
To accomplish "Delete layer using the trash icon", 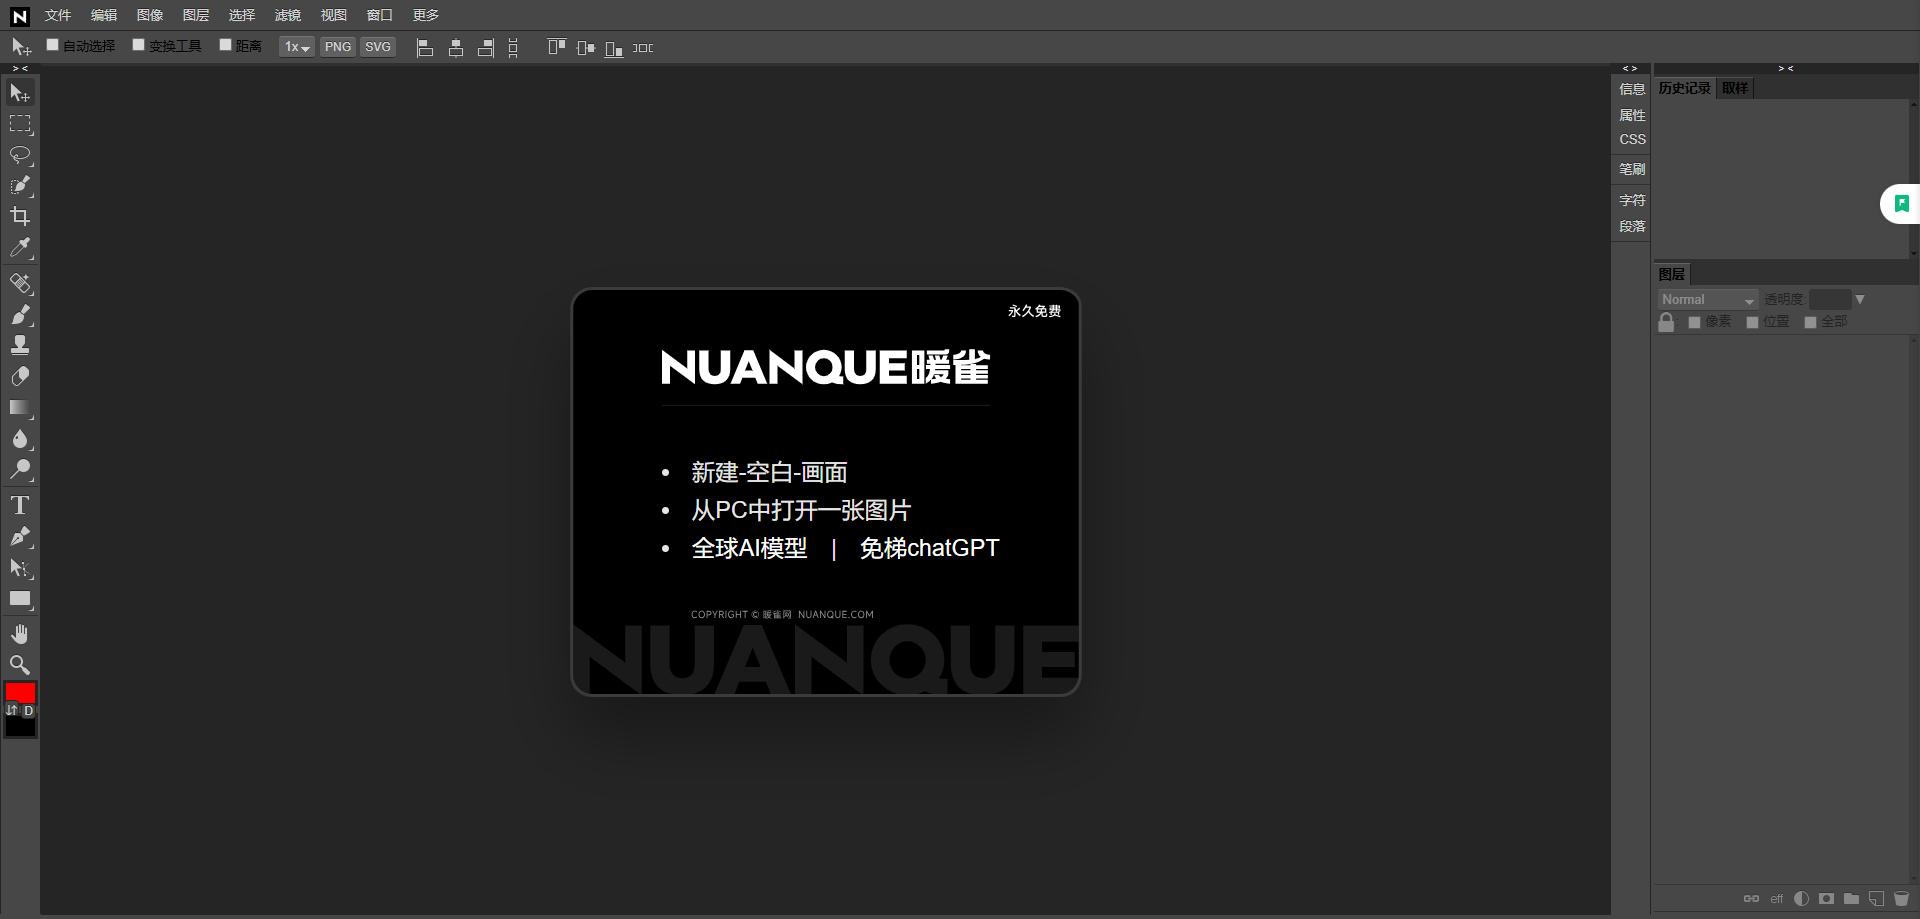I will pos(1901,899).
